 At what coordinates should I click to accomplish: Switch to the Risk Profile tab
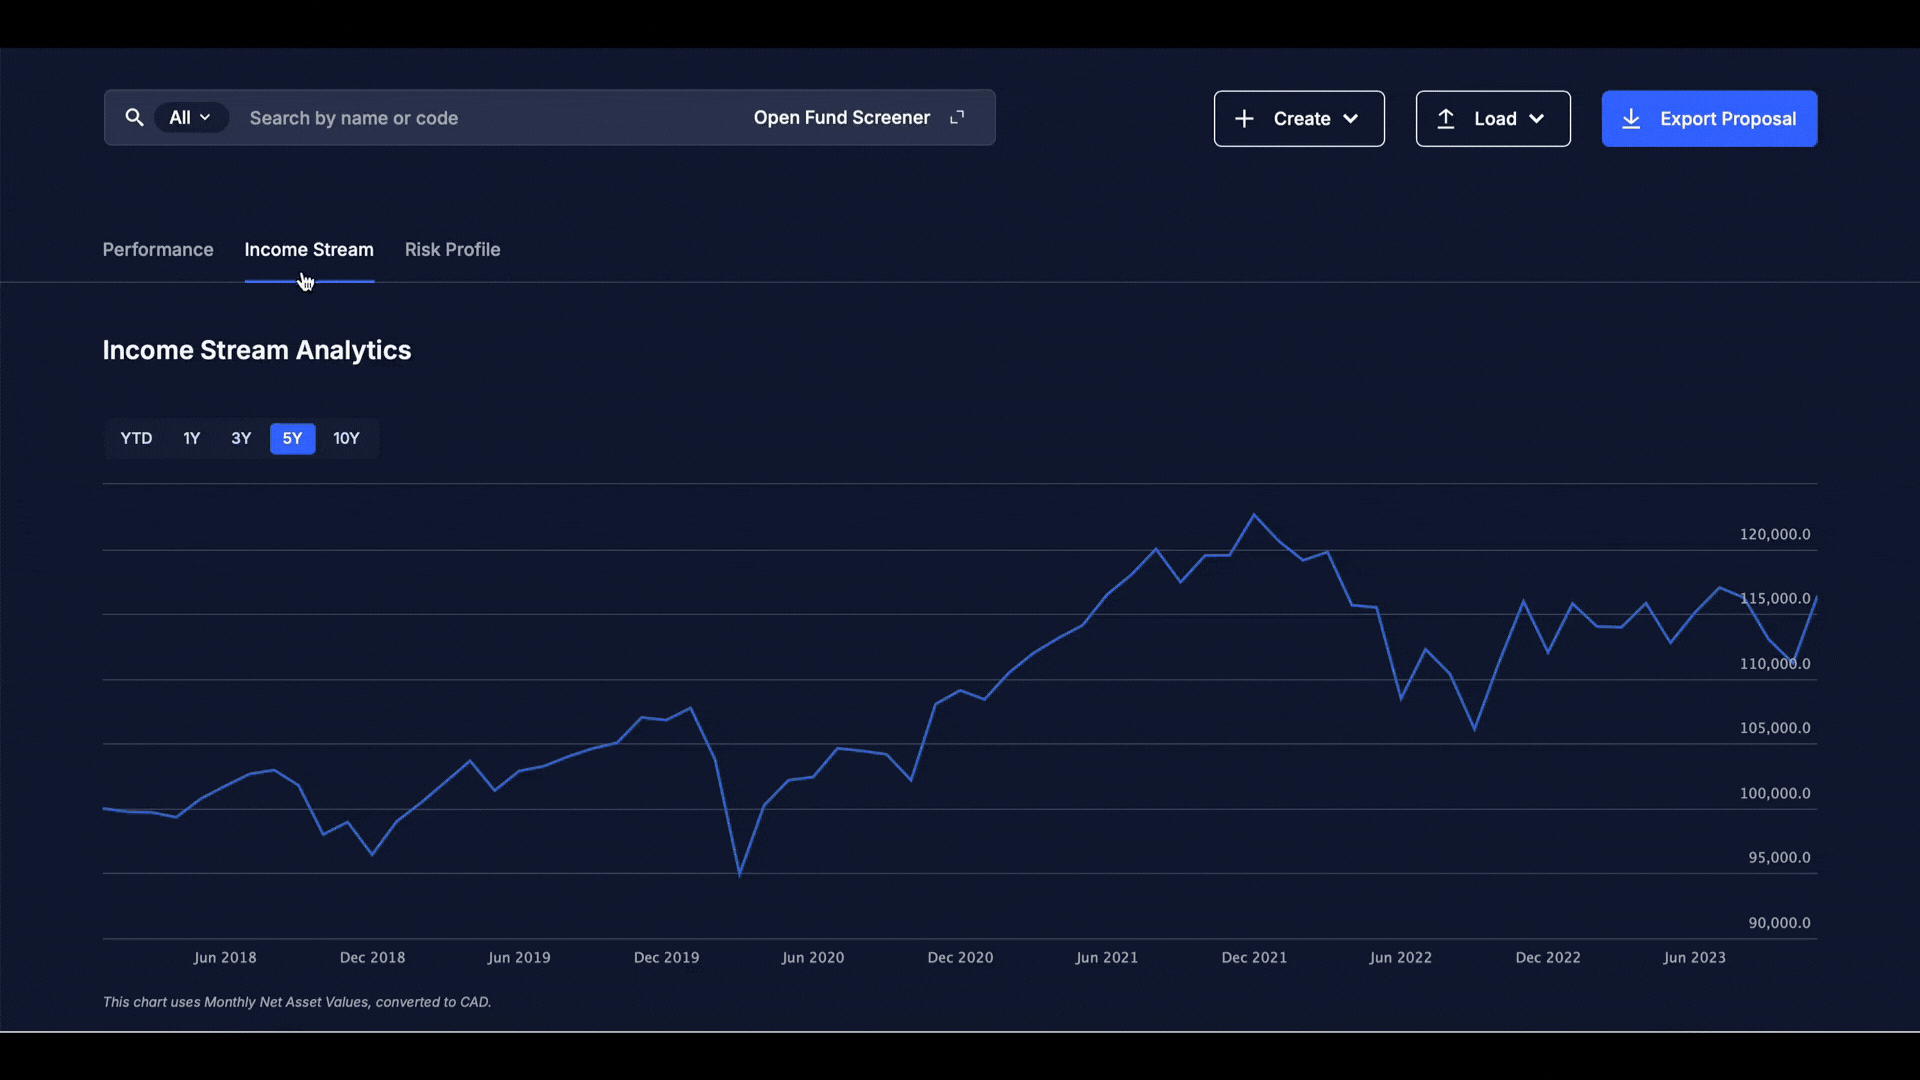click(x=452, y=250)
